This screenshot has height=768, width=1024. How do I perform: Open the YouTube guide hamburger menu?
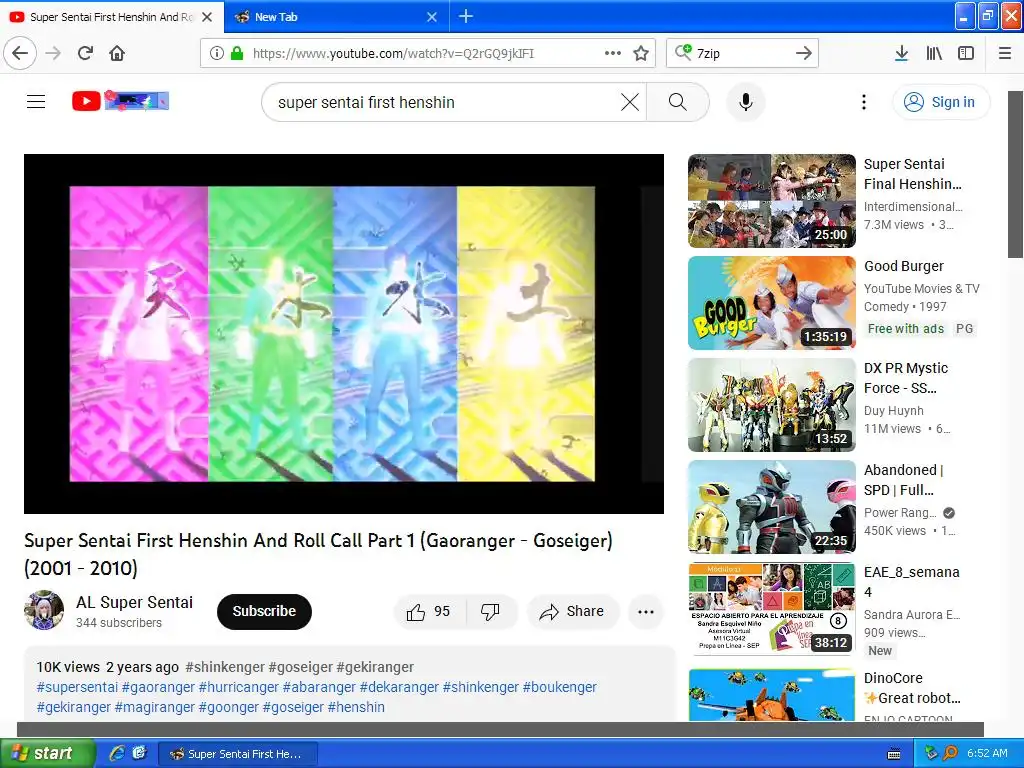(36, 101)
